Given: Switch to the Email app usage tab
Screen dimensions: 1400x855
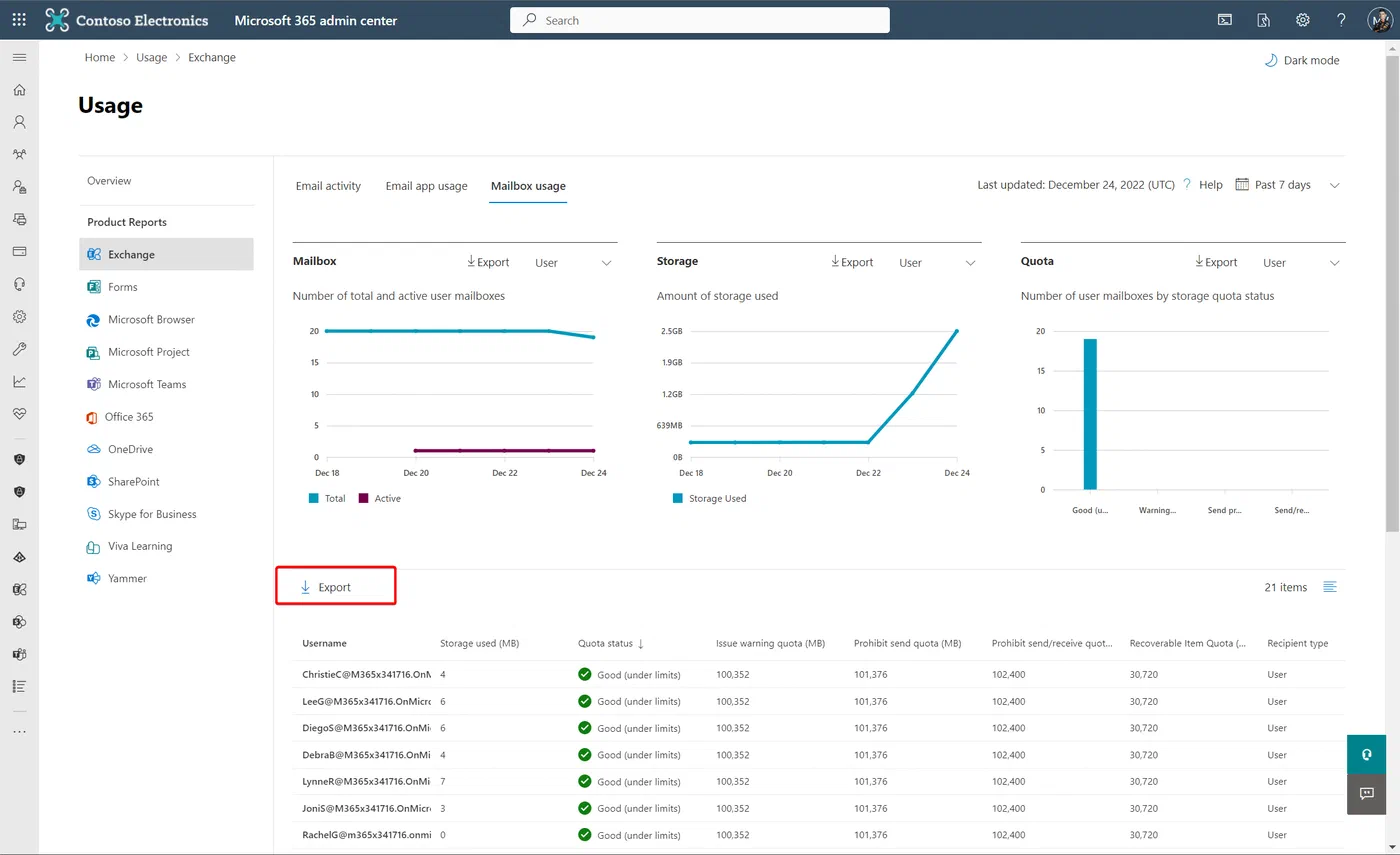Looking at the screenshot, I should (427, 186).
